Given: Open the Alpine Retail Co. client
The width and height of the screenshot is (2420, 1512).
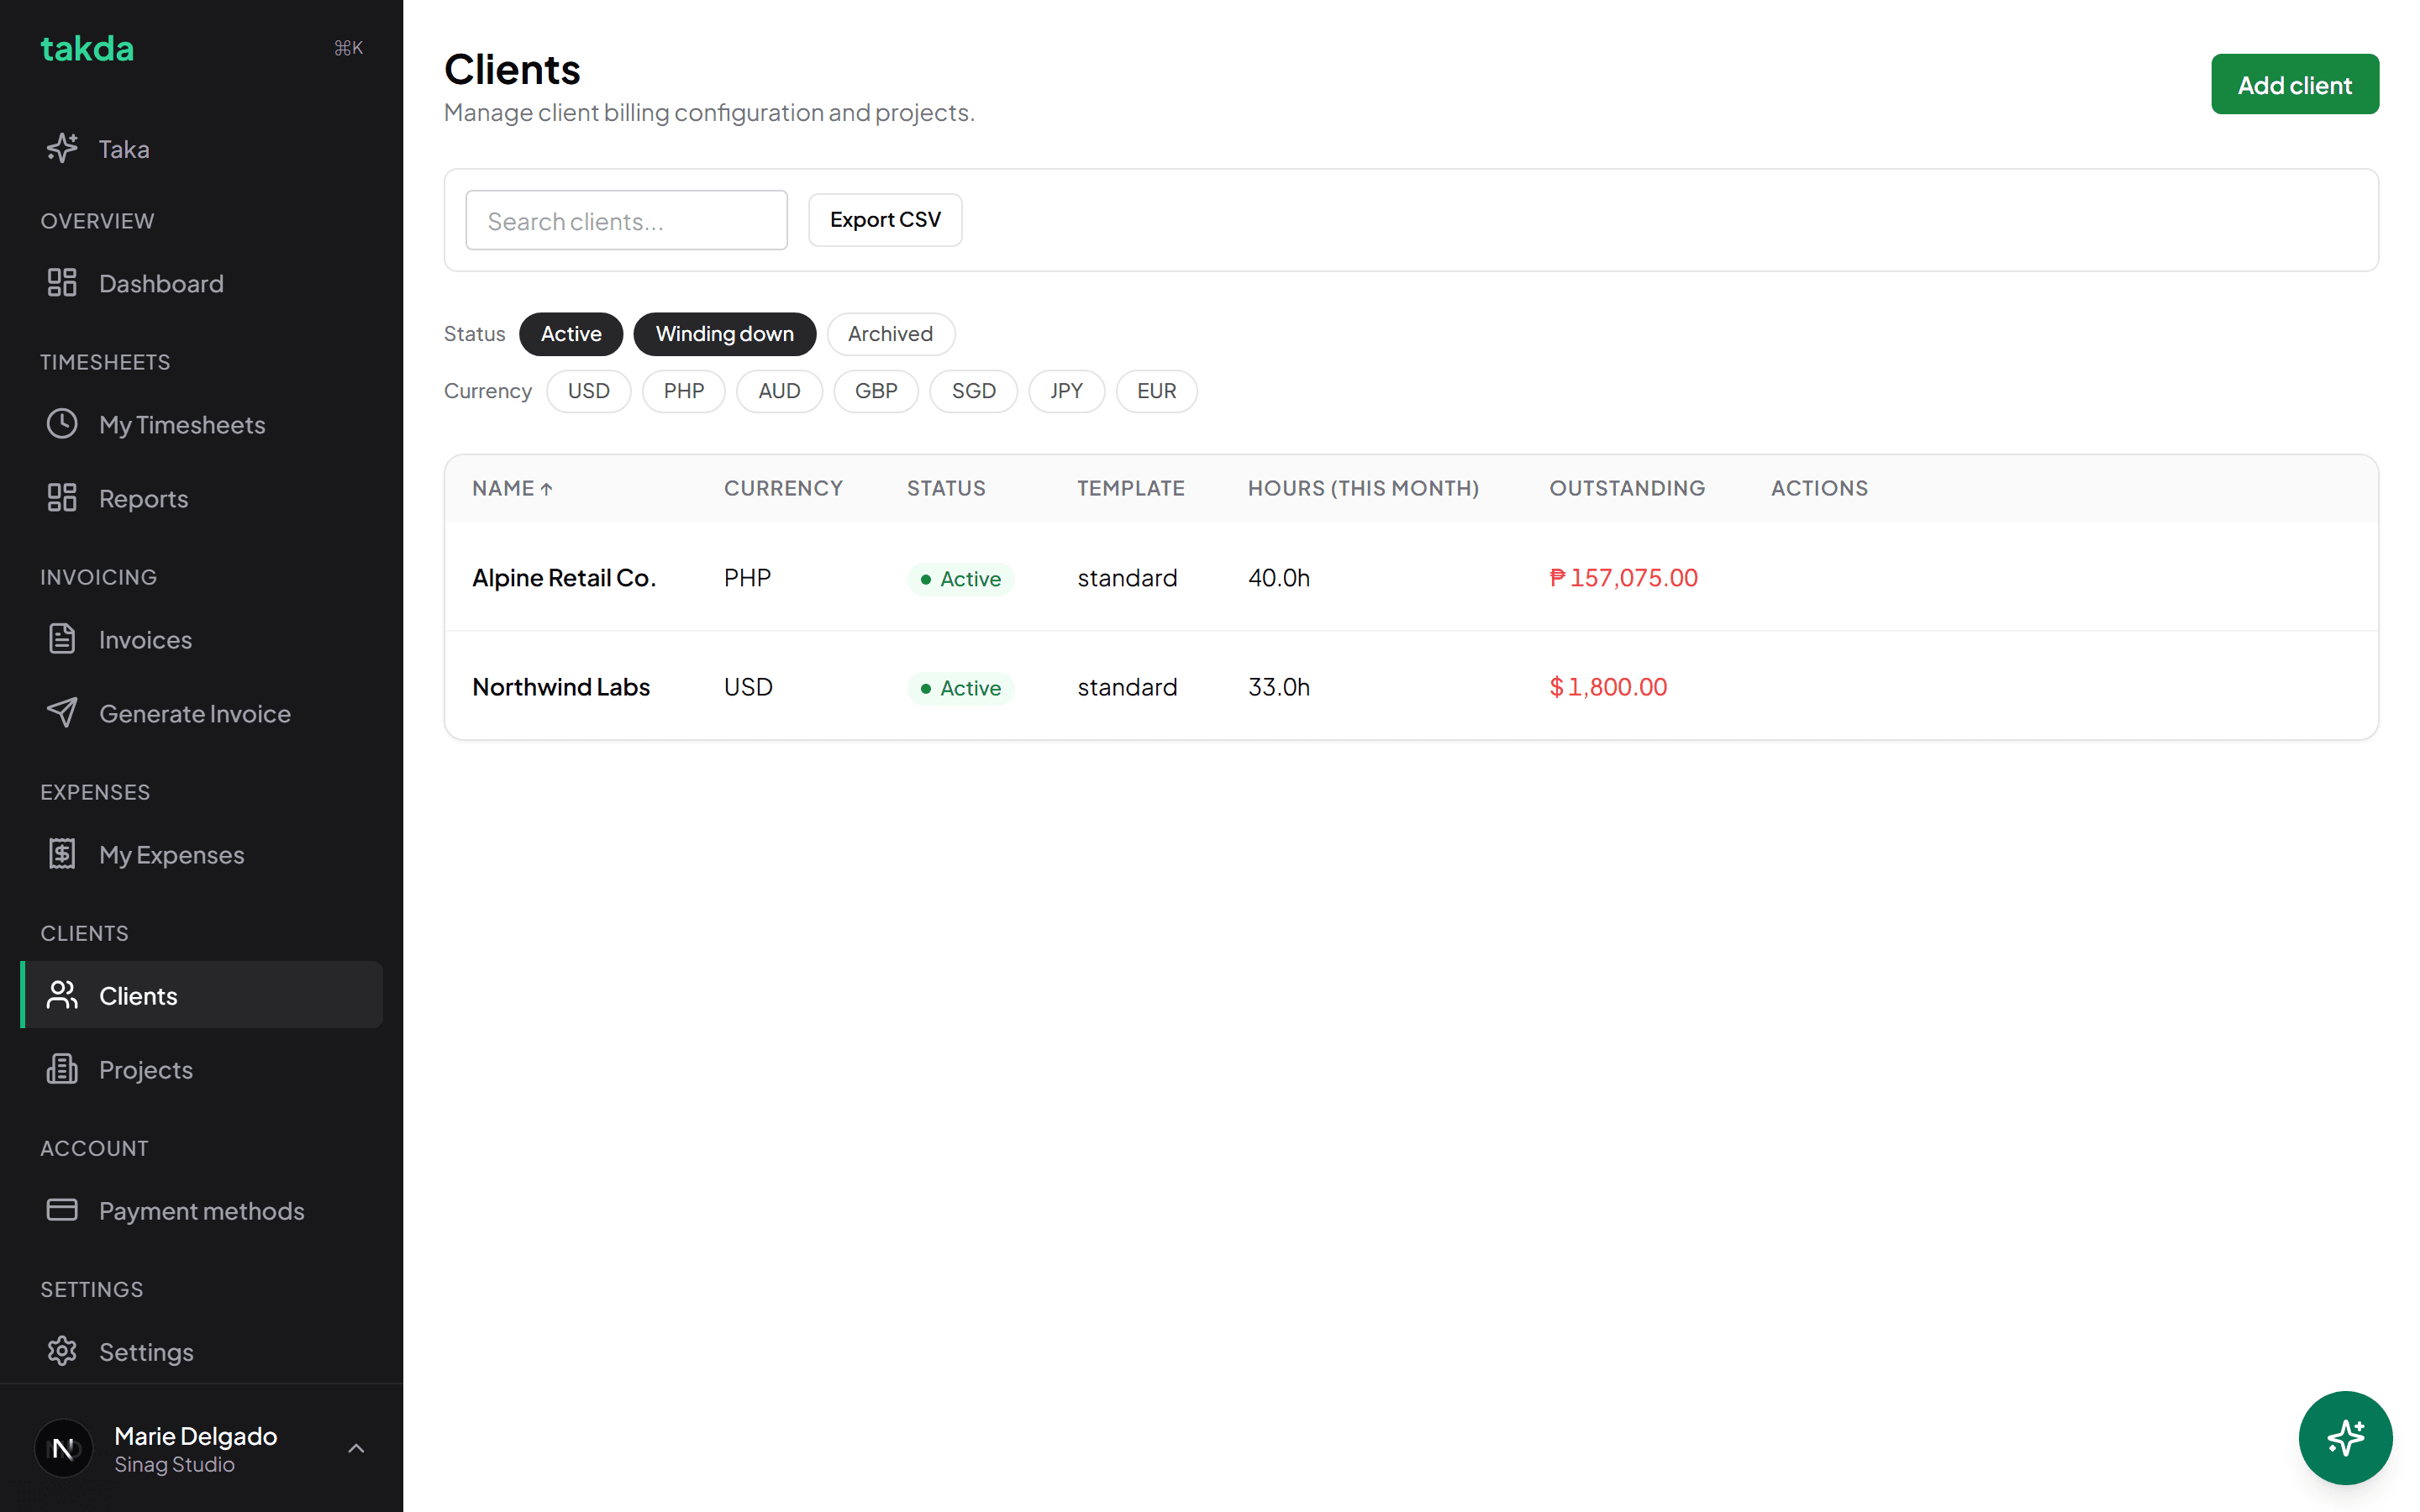Looking at the screenshot, I should tap(564, 577).
